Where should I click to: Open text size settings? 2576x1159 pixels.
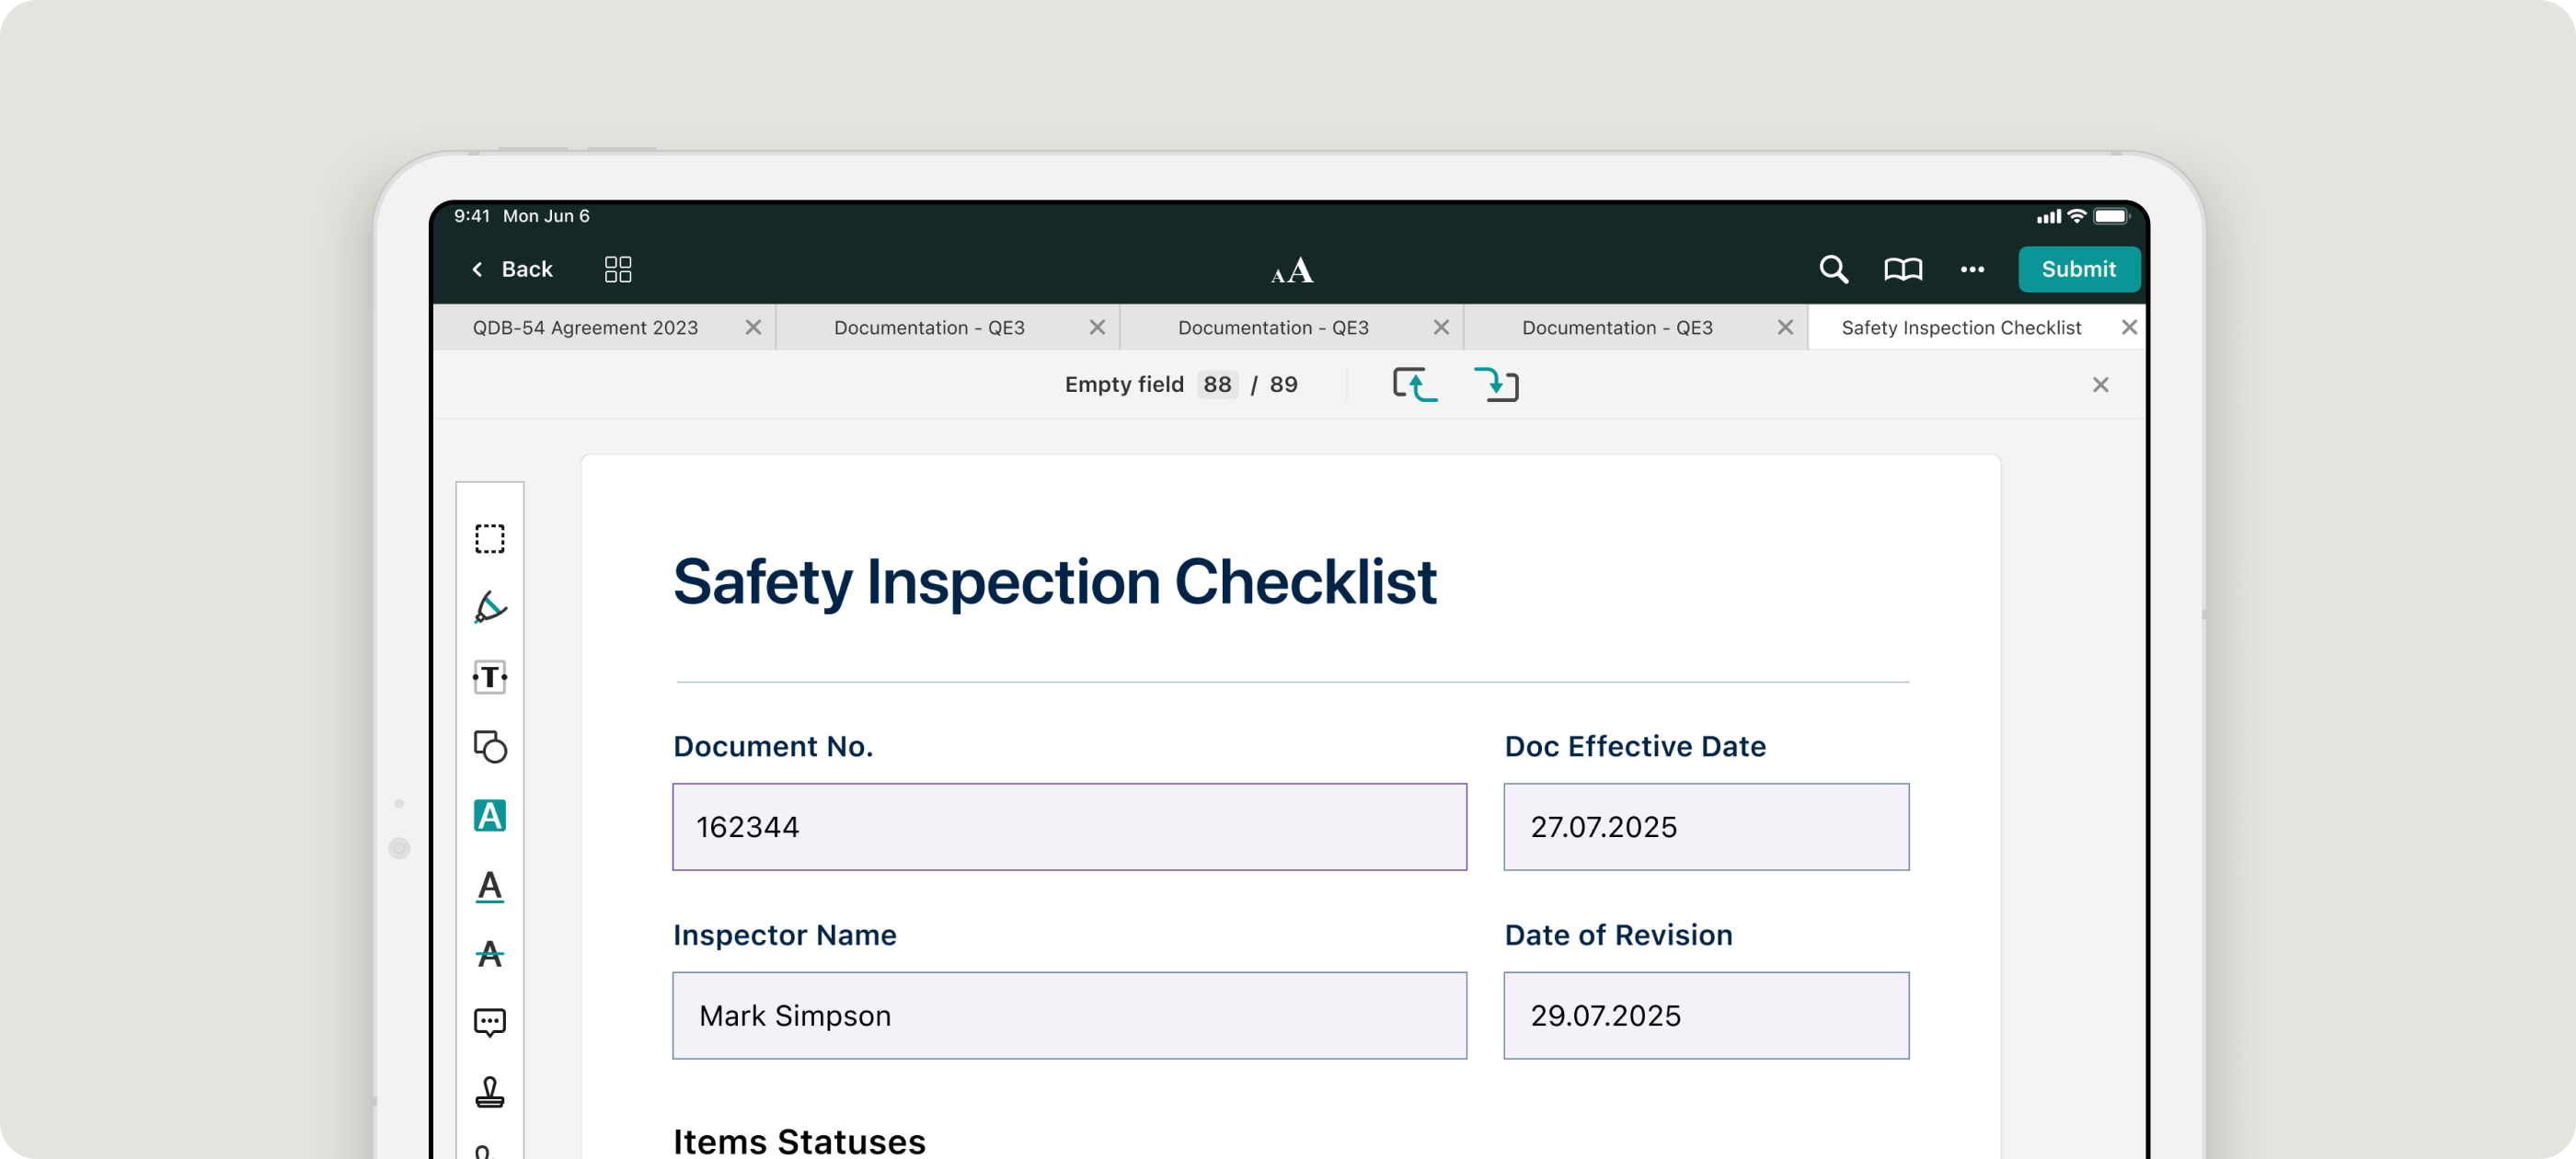click(x=1292, y=270)
